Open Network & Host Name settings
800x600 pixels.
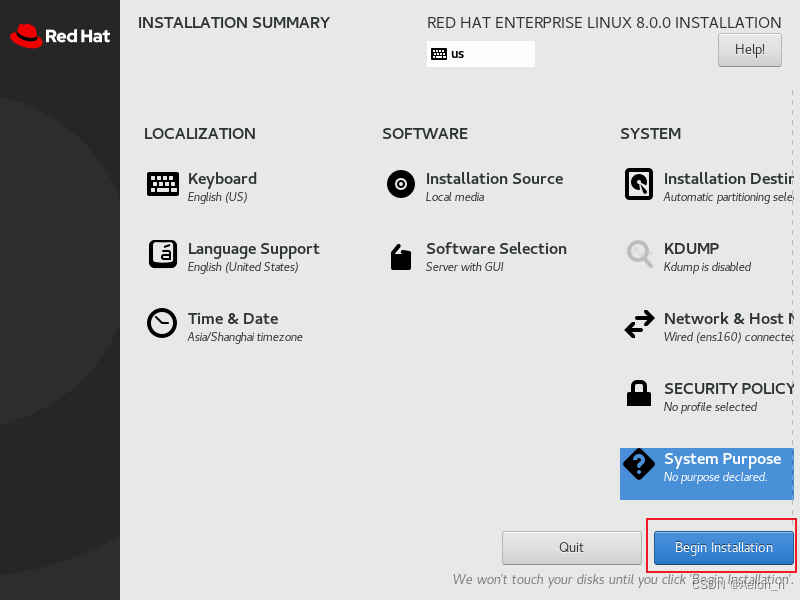click(729, 318)
